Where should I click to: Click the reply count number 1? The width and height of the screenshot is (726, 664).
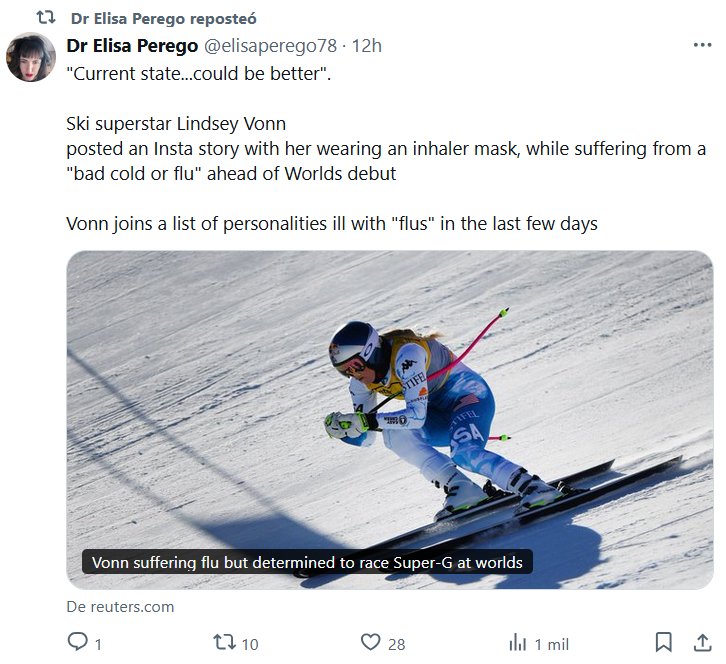(x=98, y=644)
